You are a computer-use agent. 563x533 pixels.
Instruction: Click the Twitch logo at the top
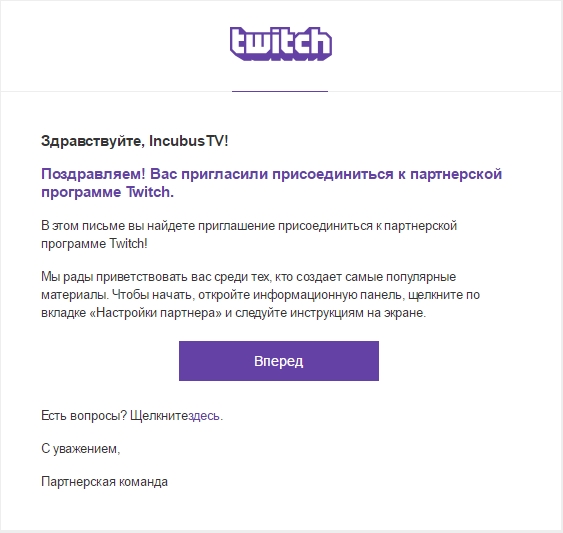click(x=280, y=43)
